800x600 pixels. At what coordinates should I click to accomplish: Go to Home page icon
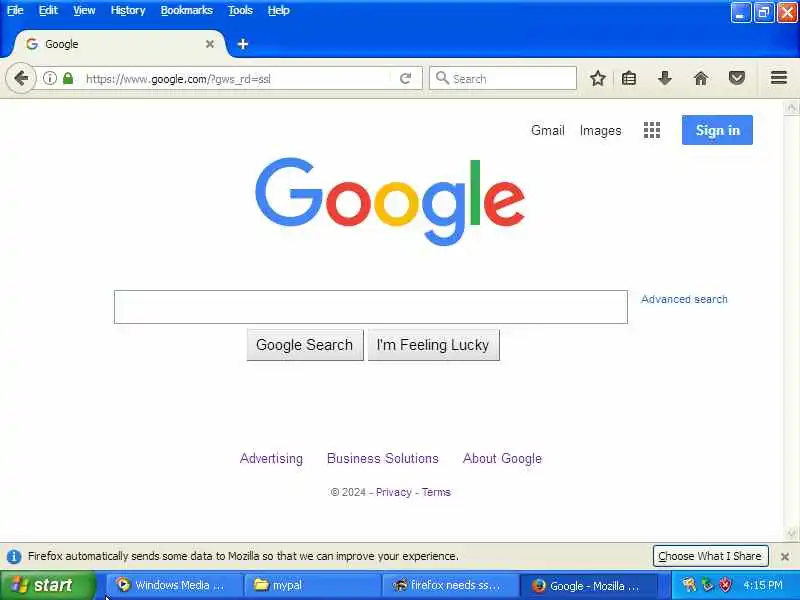click(x=701, y=78)
